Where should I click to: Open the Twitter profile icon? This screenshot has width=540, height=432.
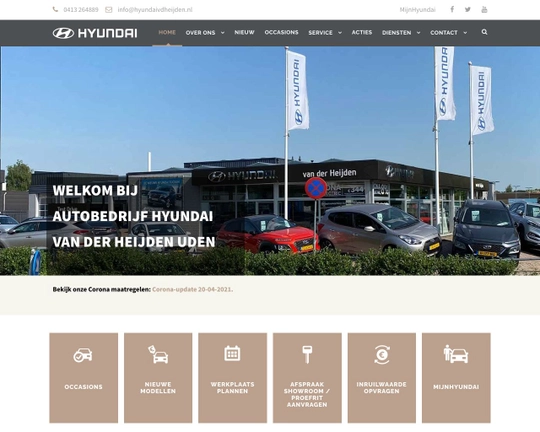tap(467, 9)
